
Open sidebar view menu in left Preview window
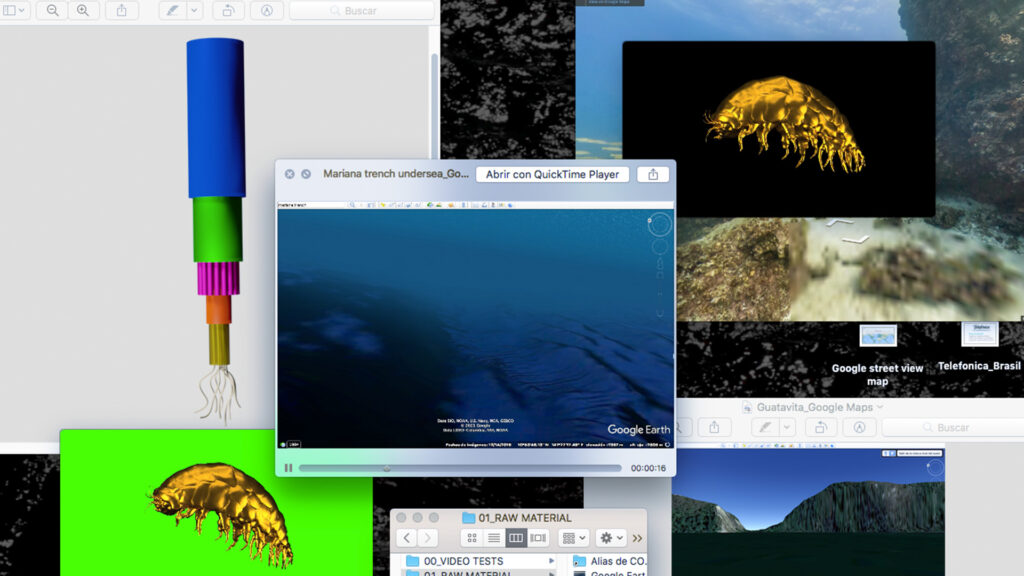click(x=14, y=10)
